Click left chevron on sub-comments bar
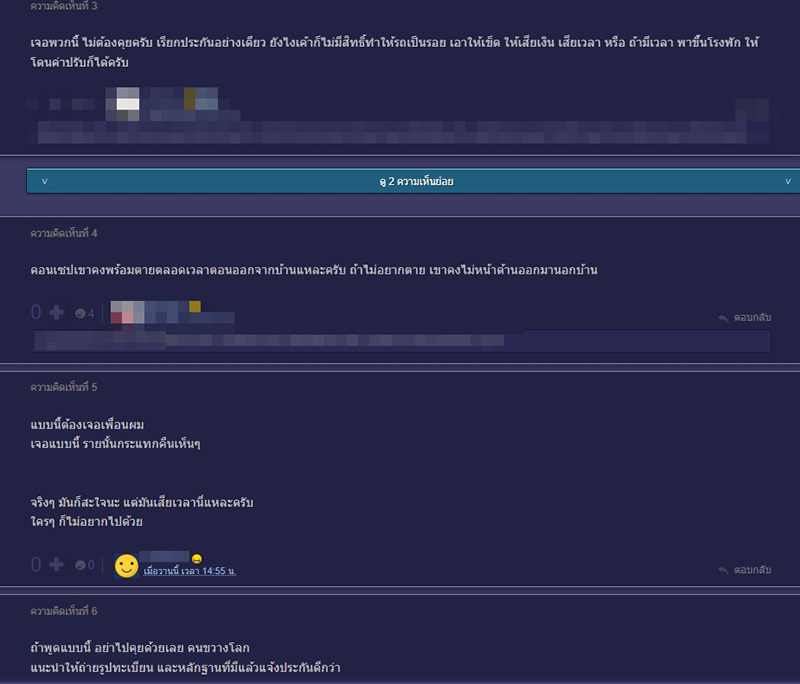The image size is (800, 684). click(x=45, y=181)
